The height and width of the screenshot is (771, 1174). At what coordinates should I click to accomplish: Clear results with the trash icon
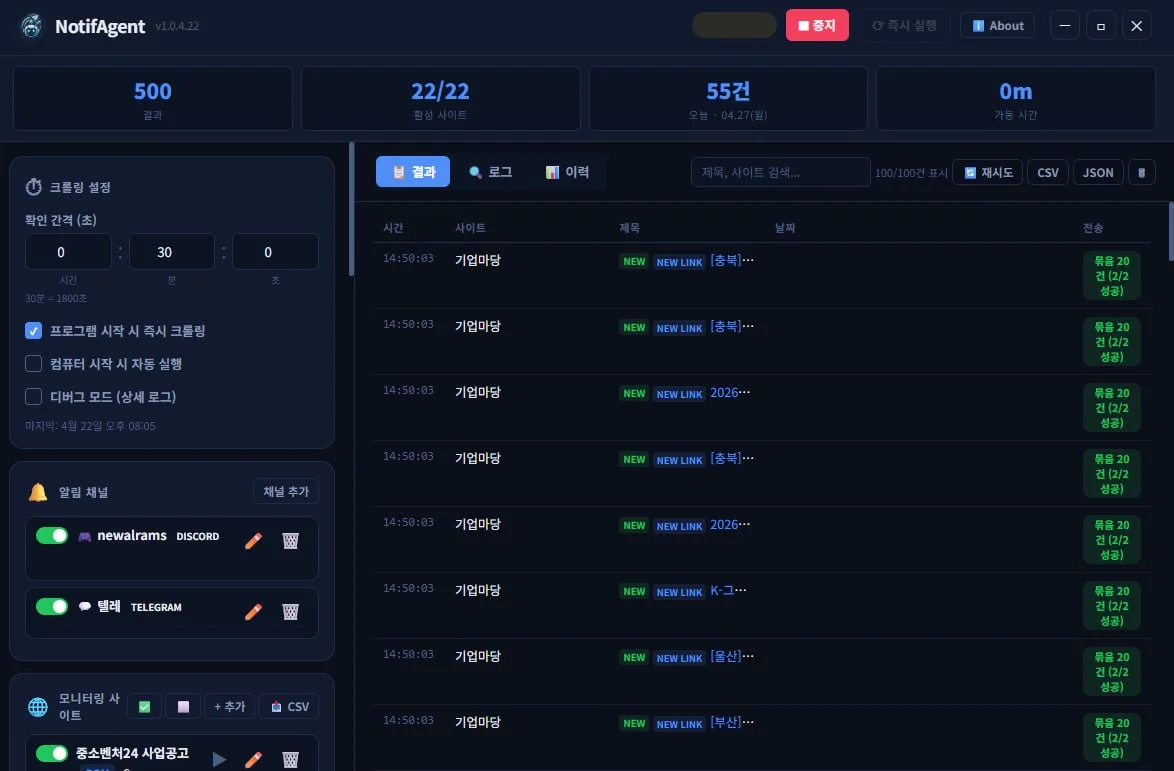point(1142,172)
